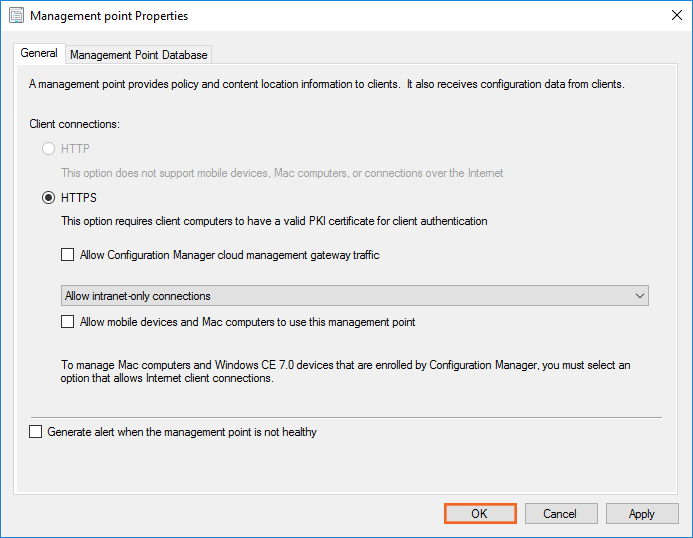
Task: Open the Management Point Database tab
Action: (138, 55)
